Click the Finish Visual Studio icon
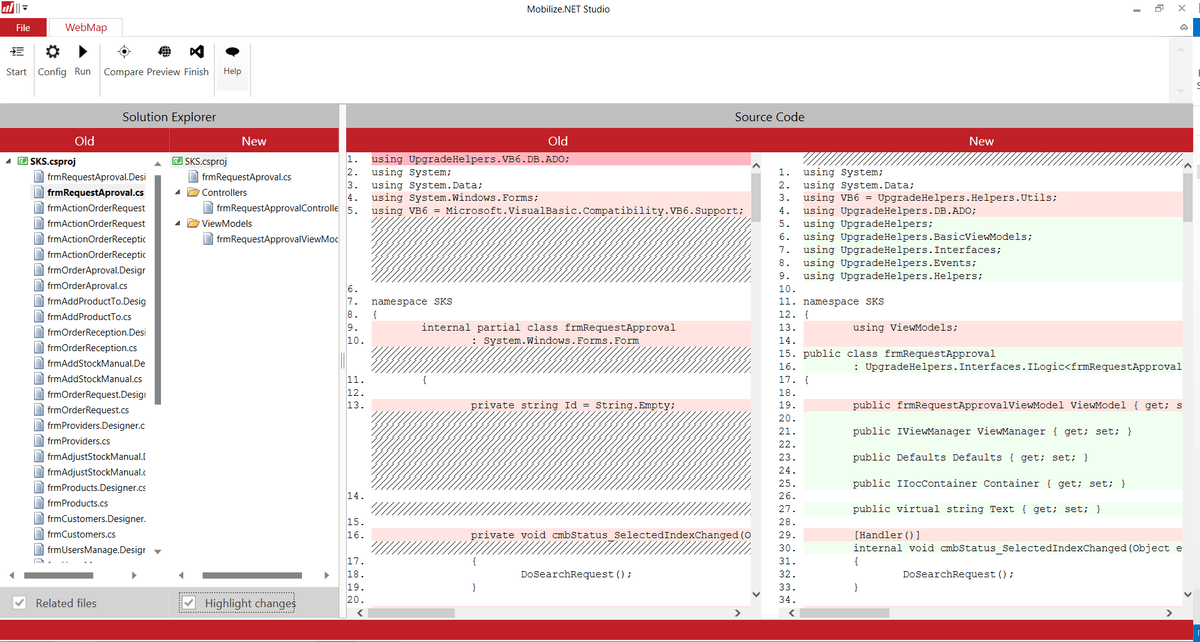The image size is (1200, 642). pyautogui.click(x=197, y=52)
